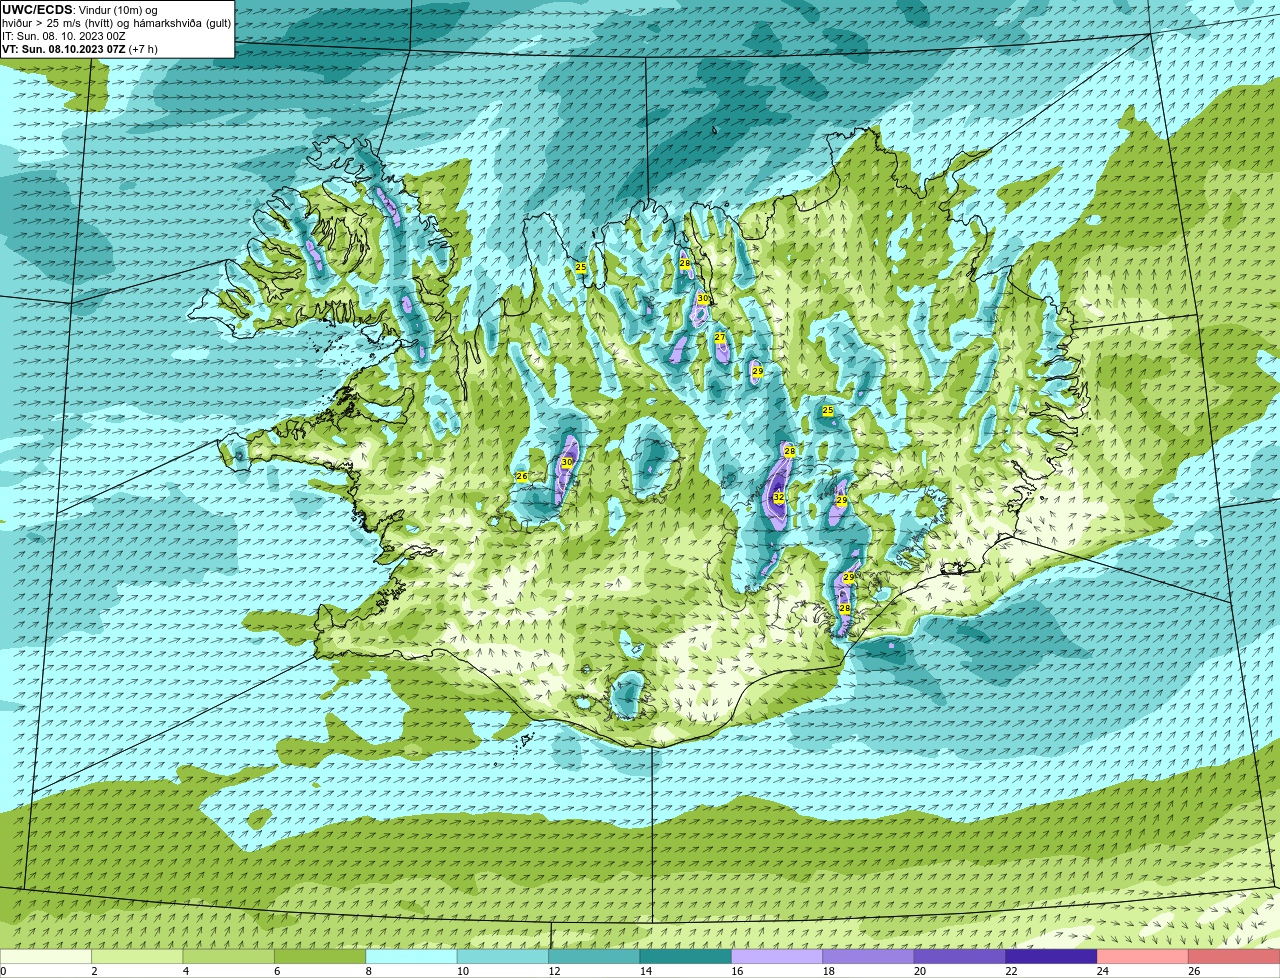Image resolution: width=1280 pixels, height=978 pixels.
Task: Click the 8–10 m/s pale cyan color bar segment
Action: click(412, 956)
